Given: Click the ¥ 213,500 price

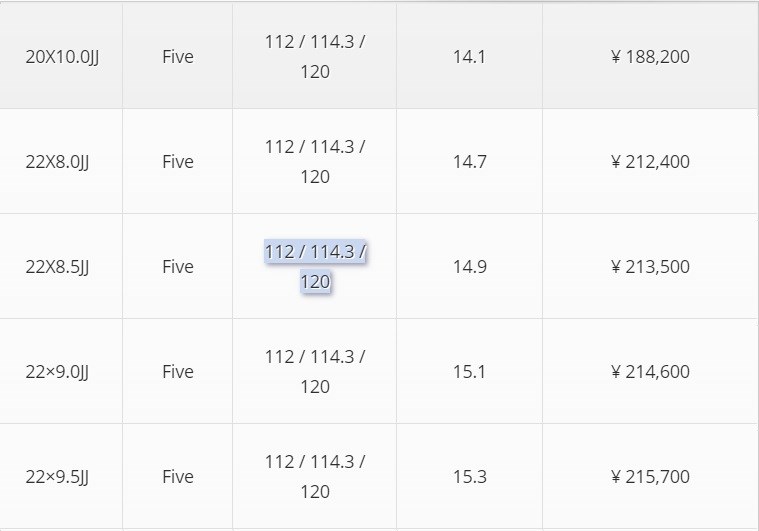Looking at the screenshot, I should coord(650,267).
